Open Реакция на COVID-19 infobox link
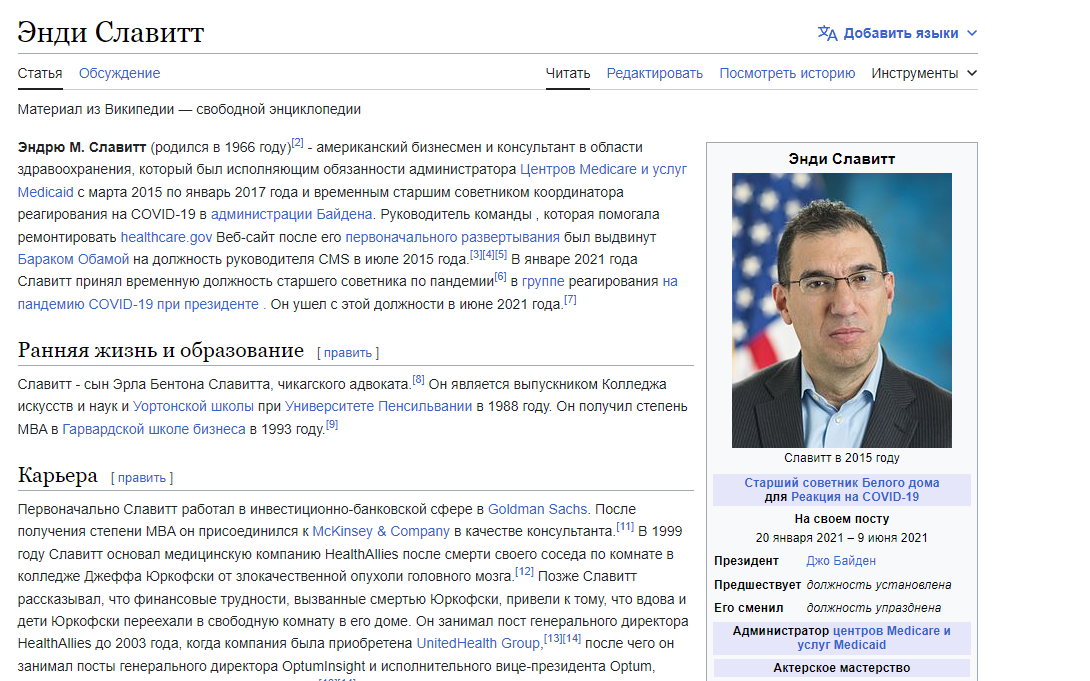1090x681 pixels. [x=854, y=497]
